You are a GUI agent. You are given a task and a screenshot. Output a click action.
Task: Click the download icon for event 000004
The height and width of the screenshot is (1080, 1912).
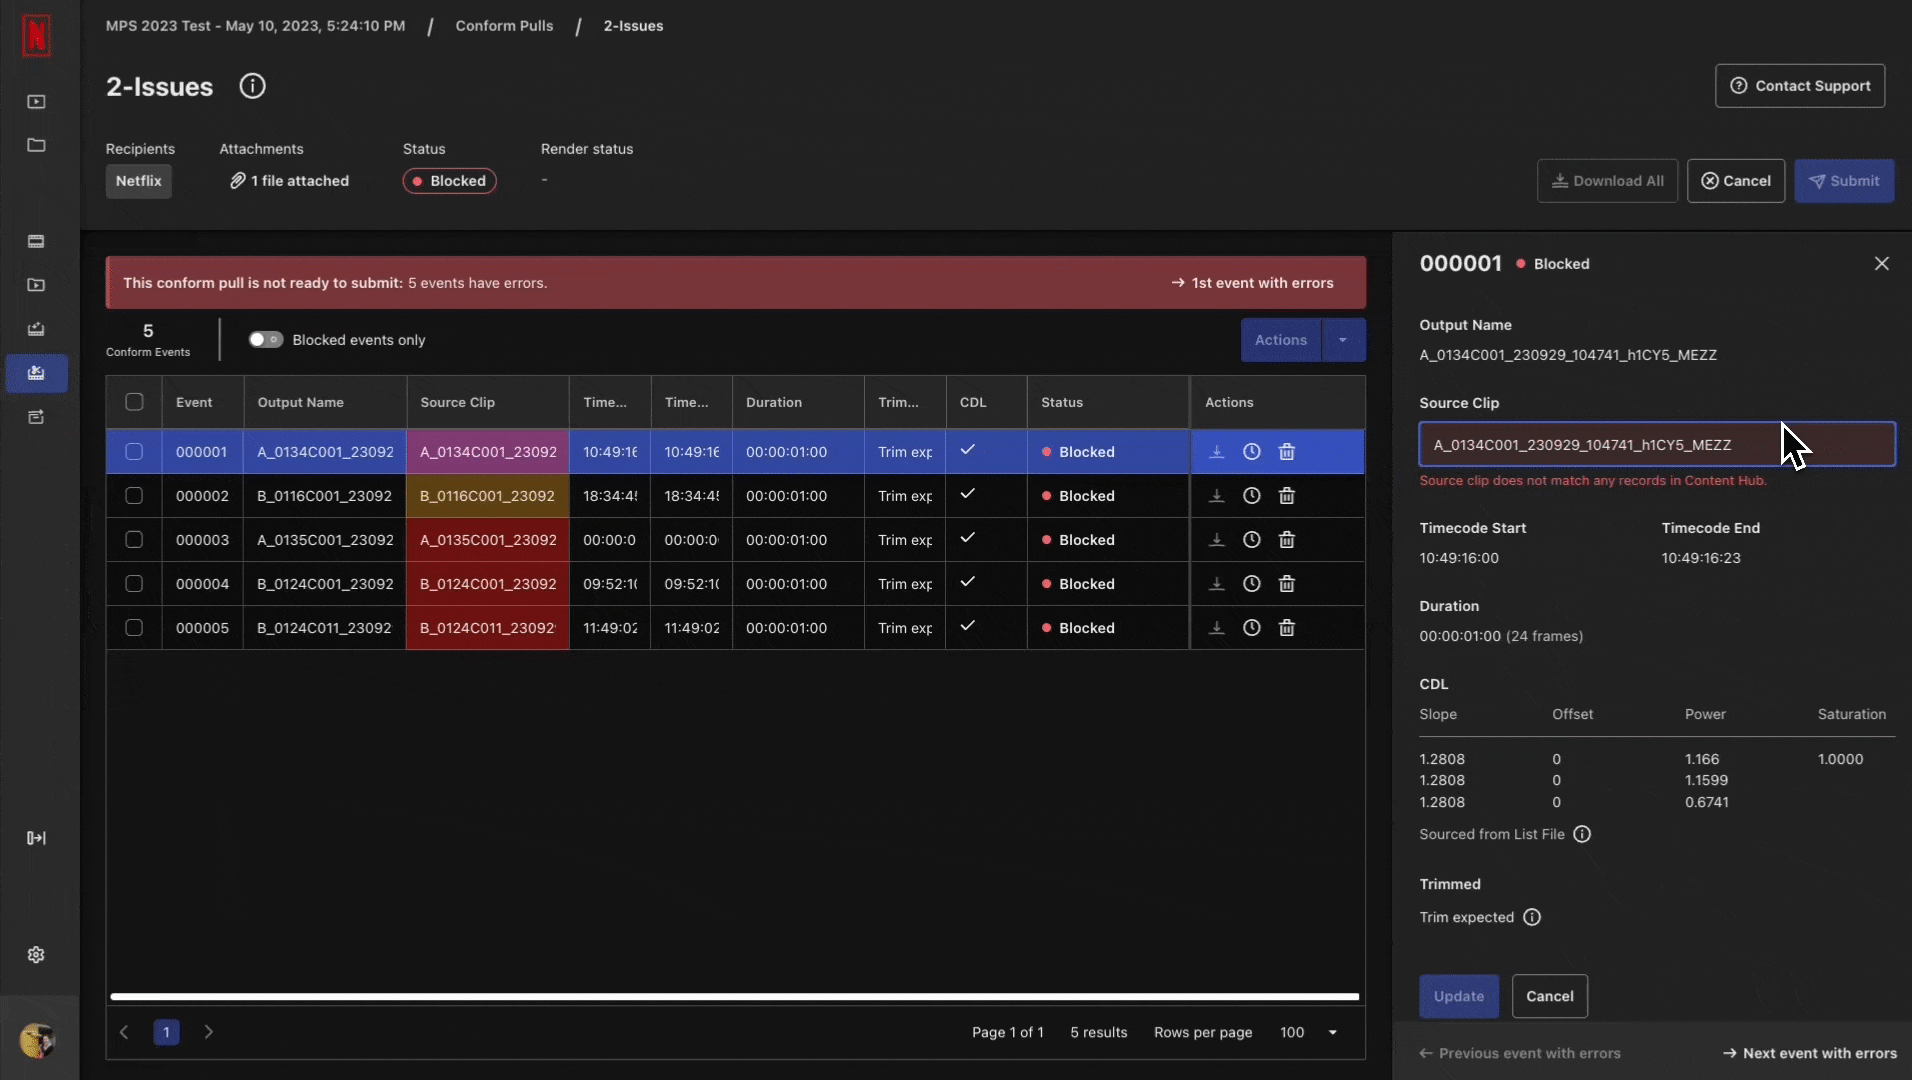tap(1216, 584)
